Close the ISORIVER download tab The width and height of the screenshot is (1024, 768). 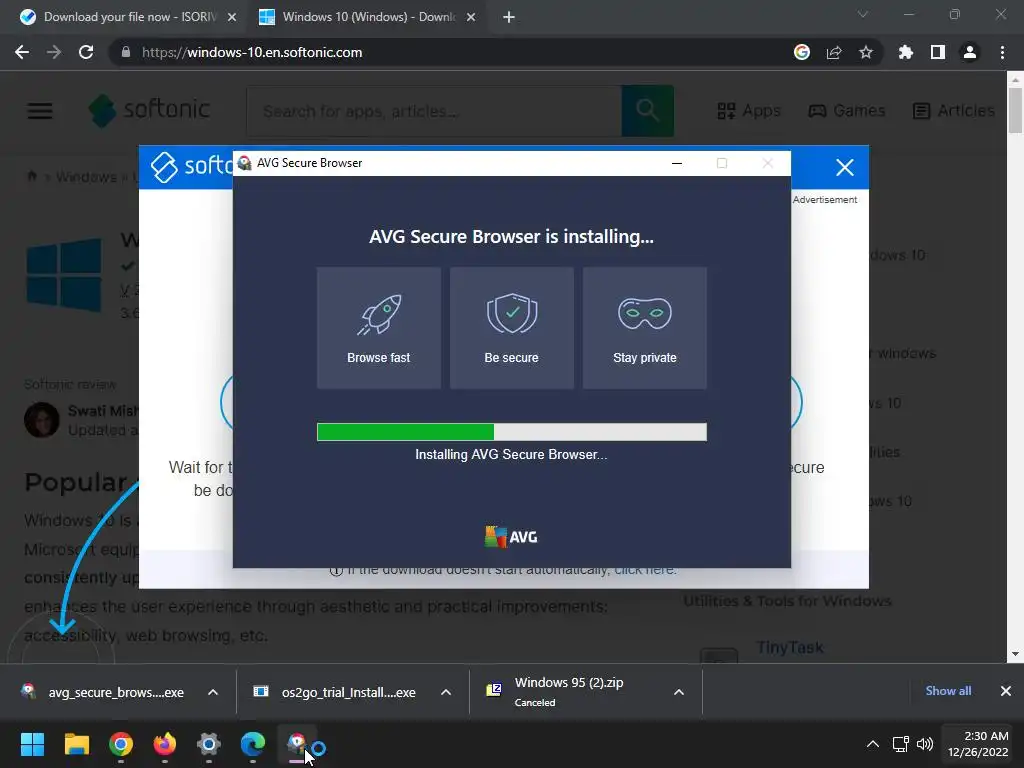[232, 17]
